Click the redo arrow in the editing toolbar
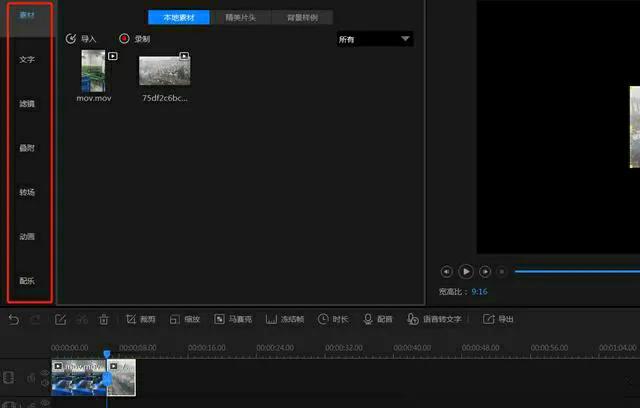 tap(36, 319)
